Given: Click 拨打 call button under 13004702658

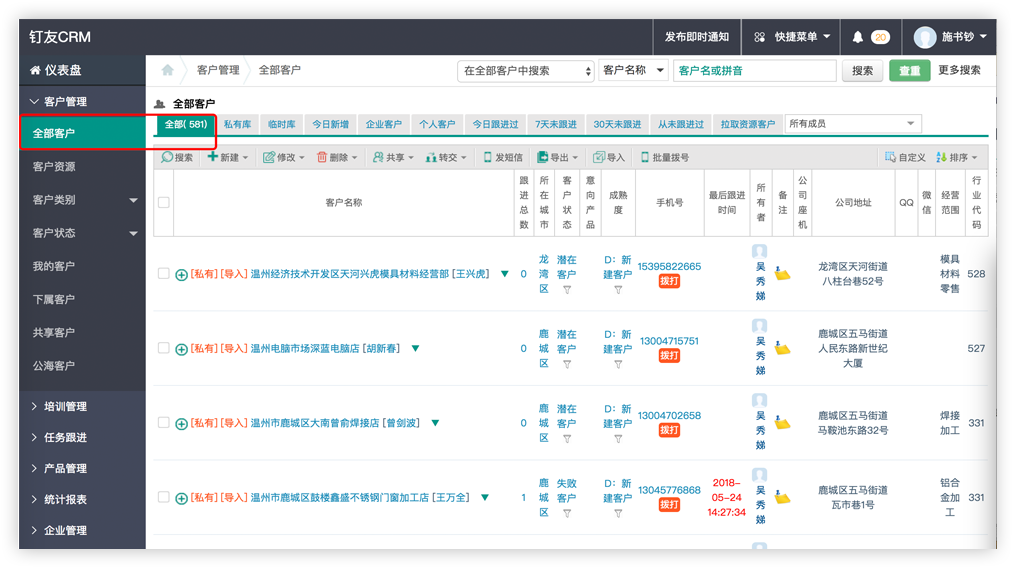Looking at the screenshot, I should [669, 430].
